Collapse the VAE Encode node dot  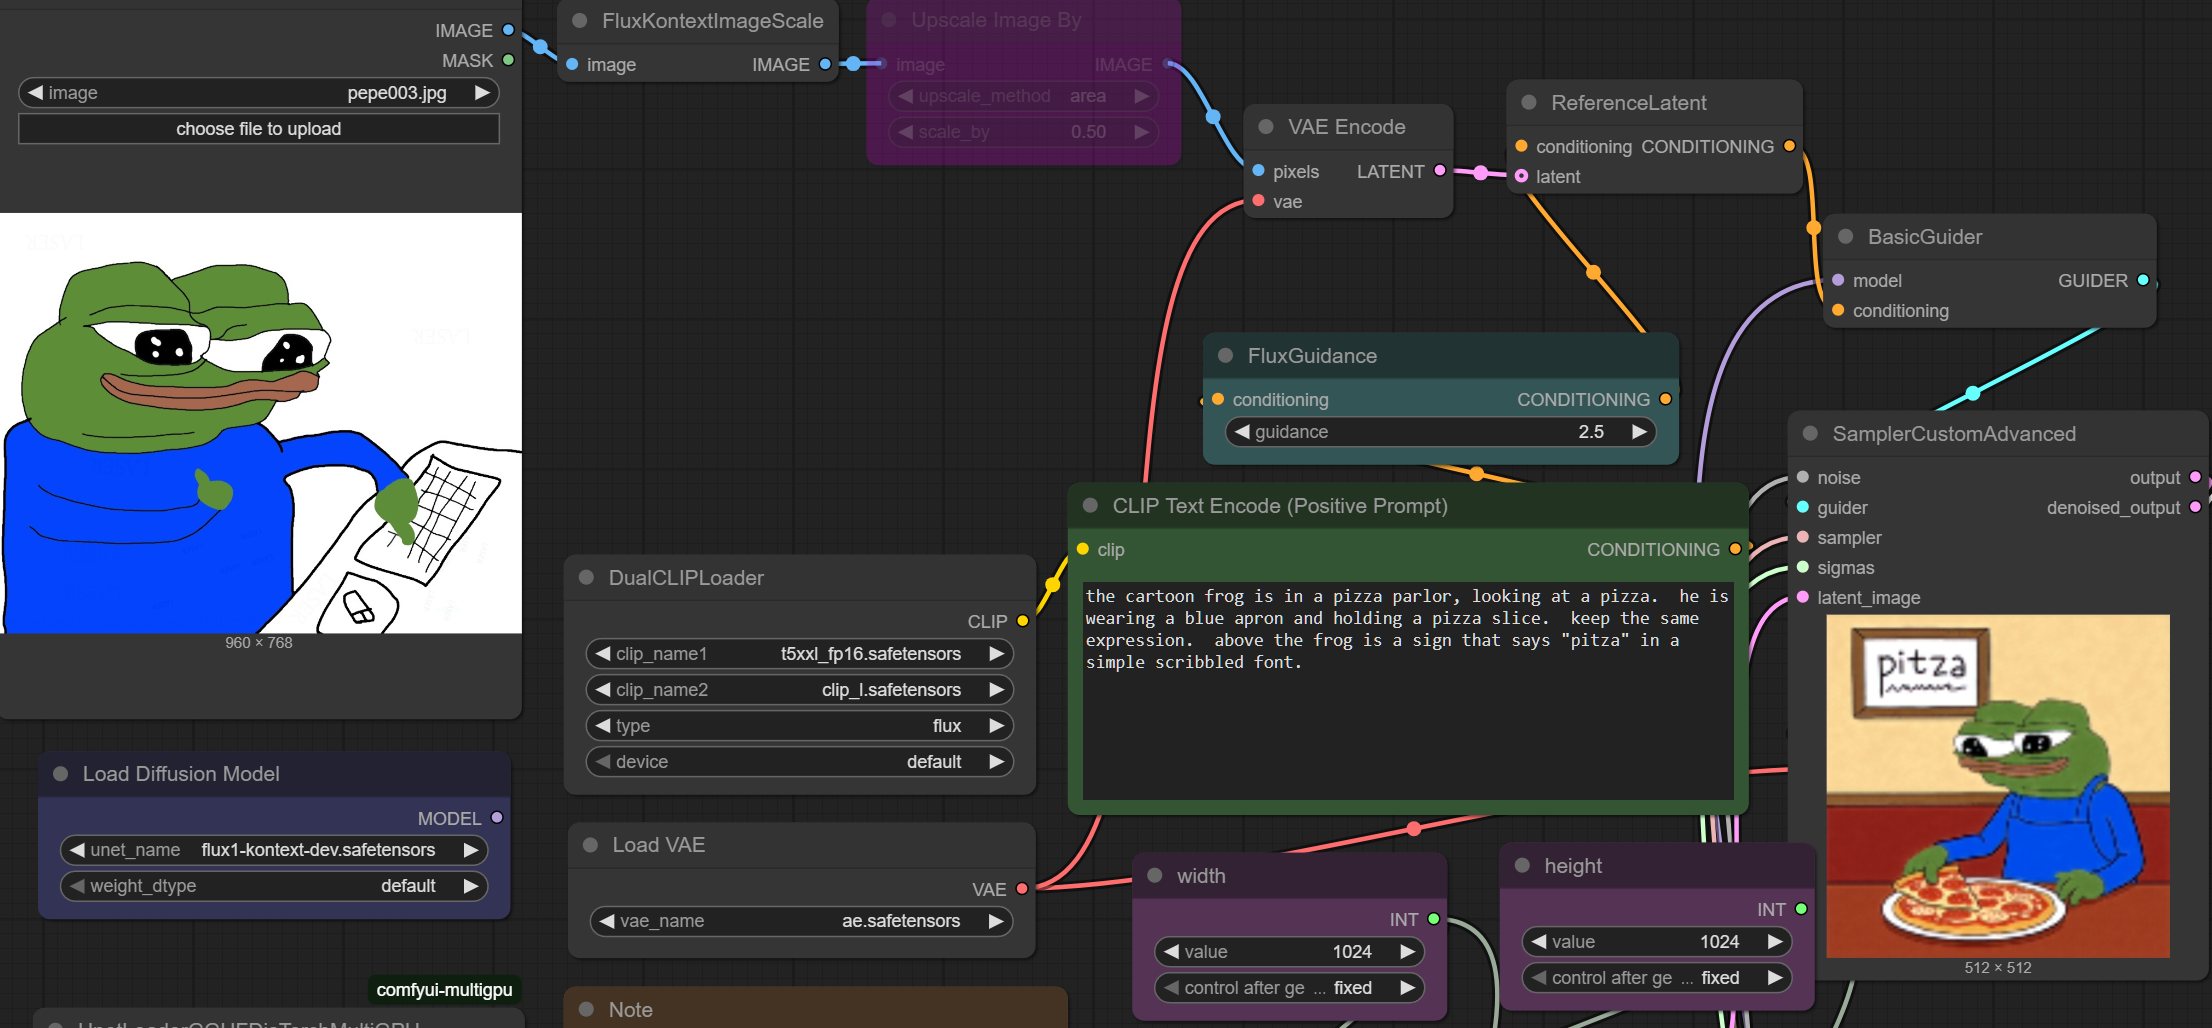[1265, 127]
